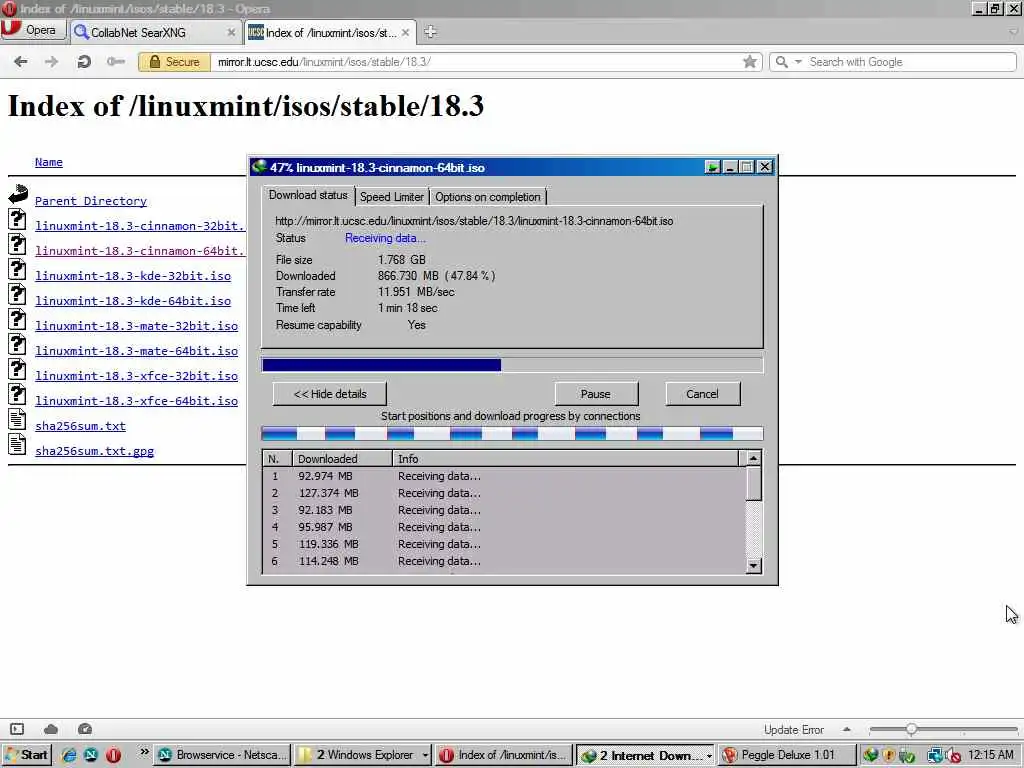Click the page zoom slider handle
The width and height of the screenshot is (1024, 768).
[x=911, y=729]
